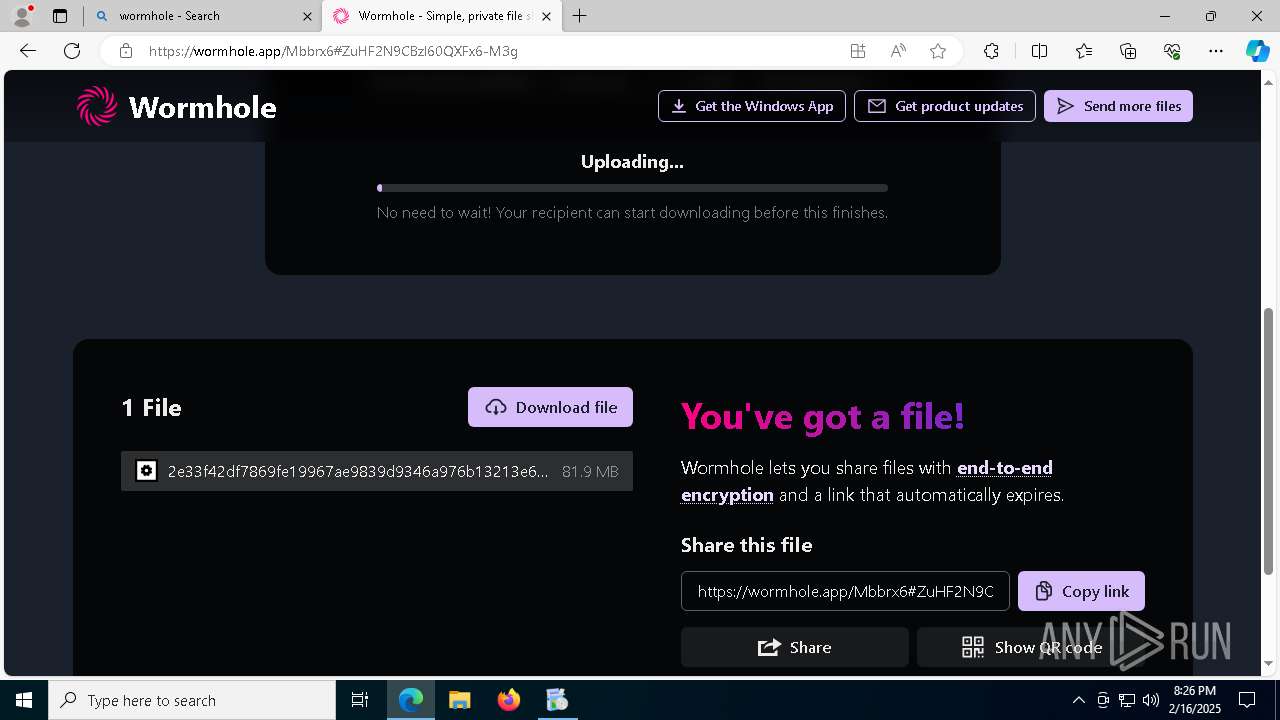Open the Windows Start menu
Image resolution: width=1280 pixels, height=720 pixels.
click(24, 700)
